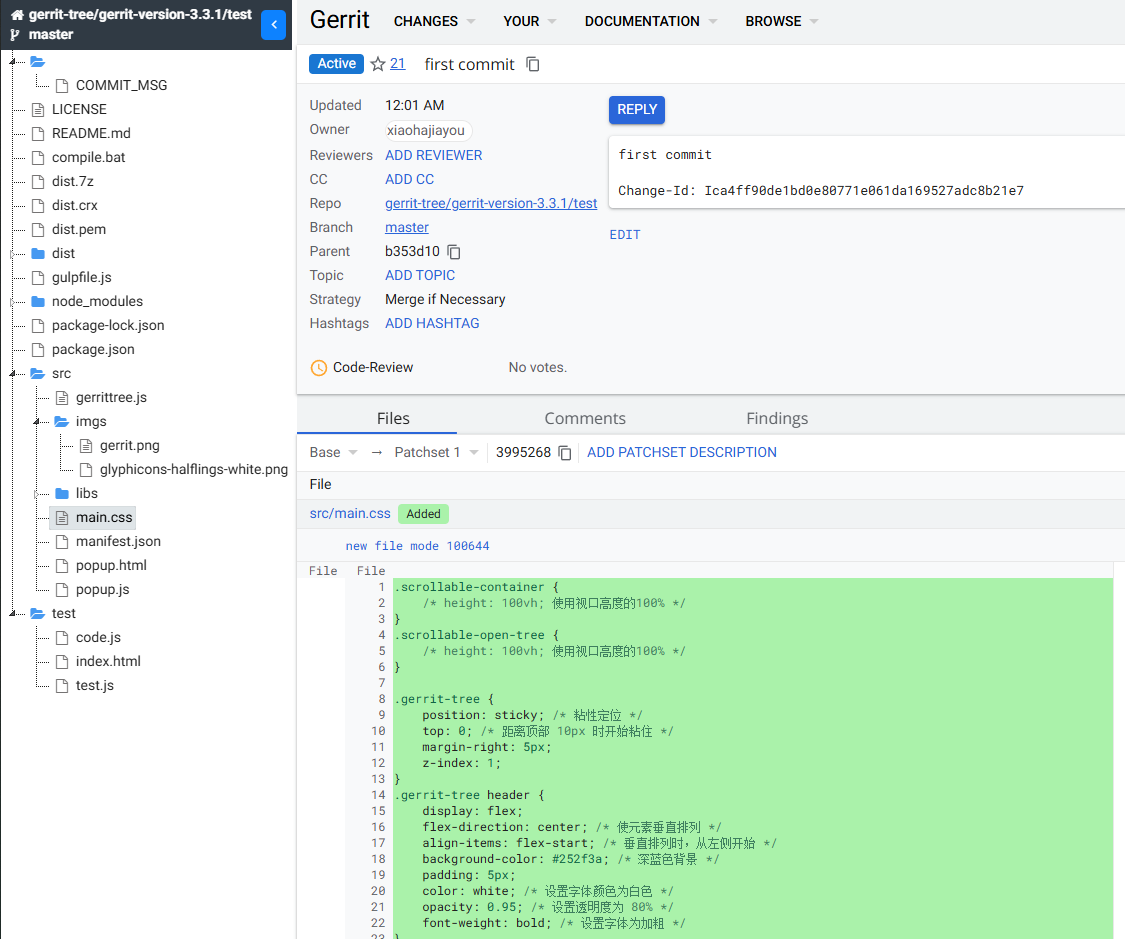The height and width of the screenshot is (939, 1125).
Task: Expand the libs folder node
Action: click(x=38, y=493)
